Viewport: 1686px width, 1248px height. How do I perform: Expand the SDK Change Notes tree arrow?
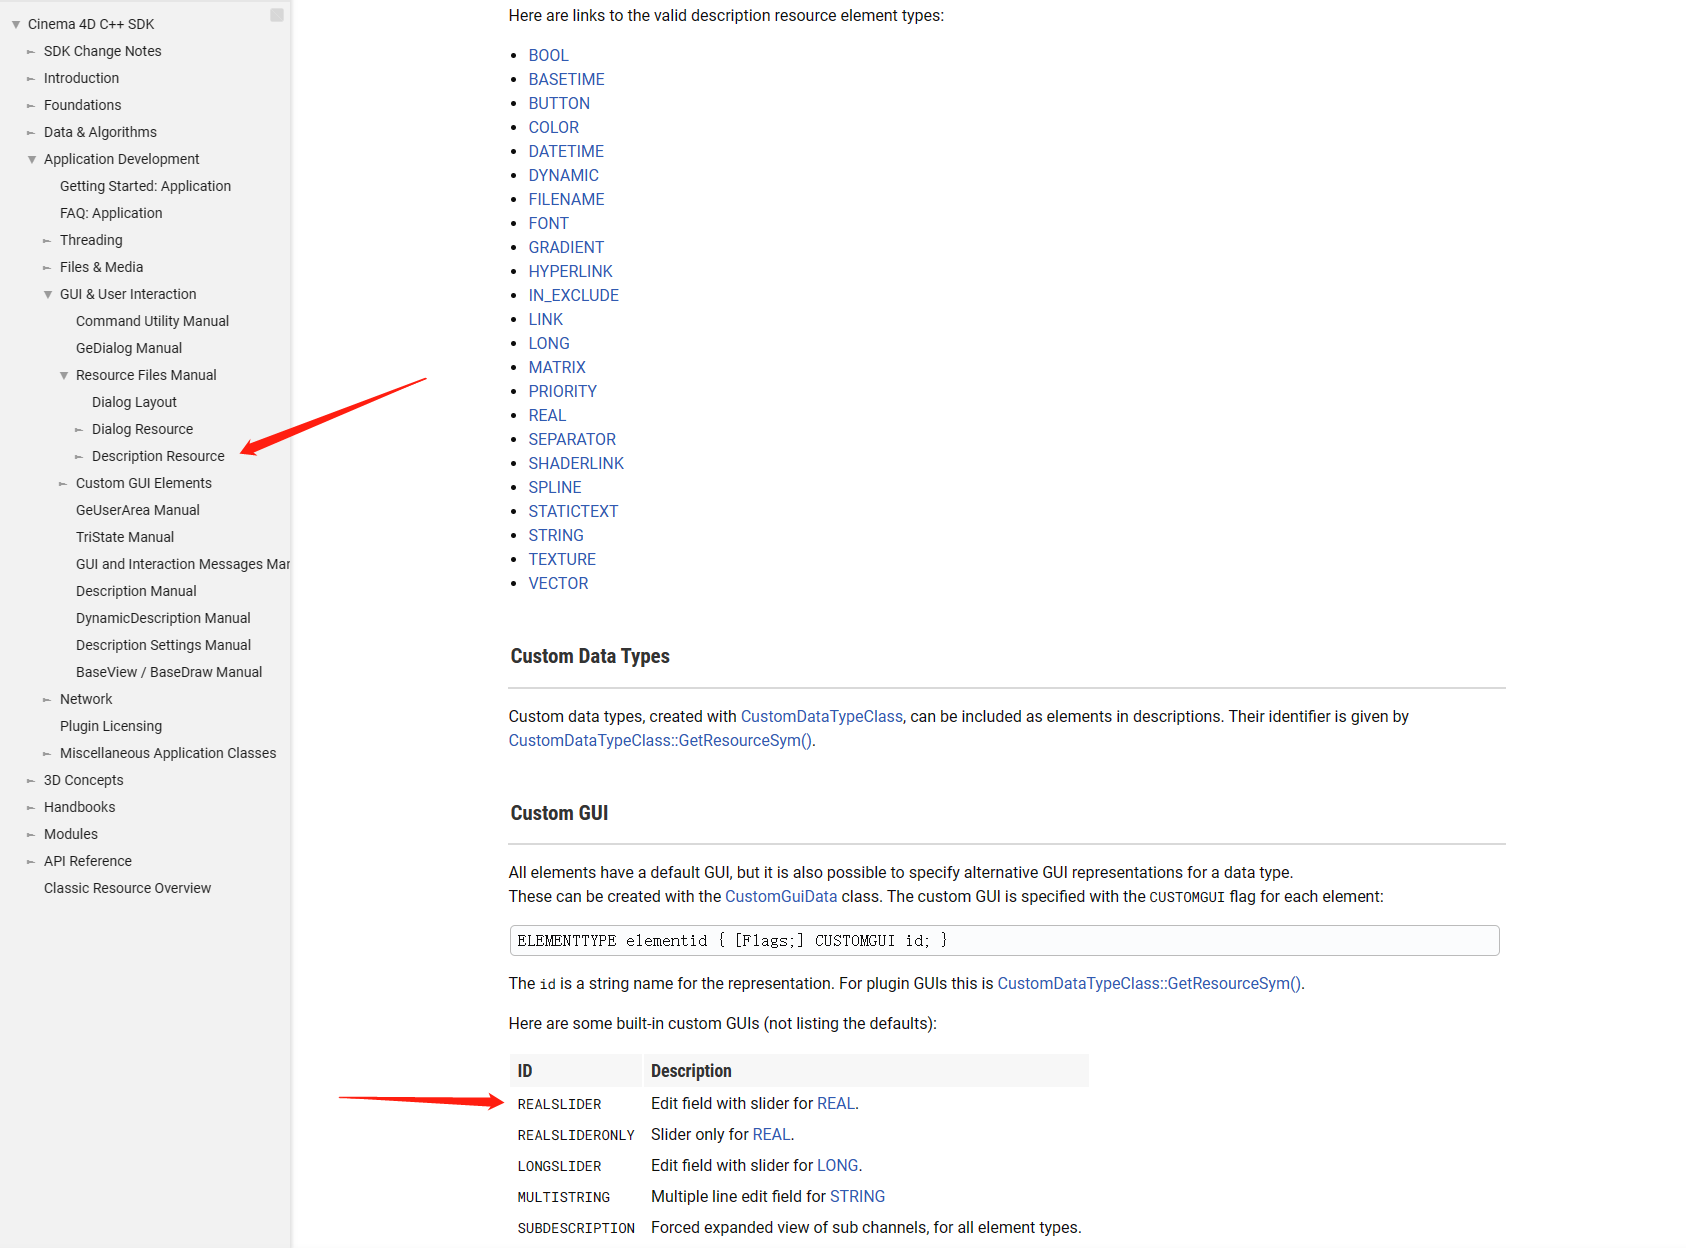click(x=31, y=51)
